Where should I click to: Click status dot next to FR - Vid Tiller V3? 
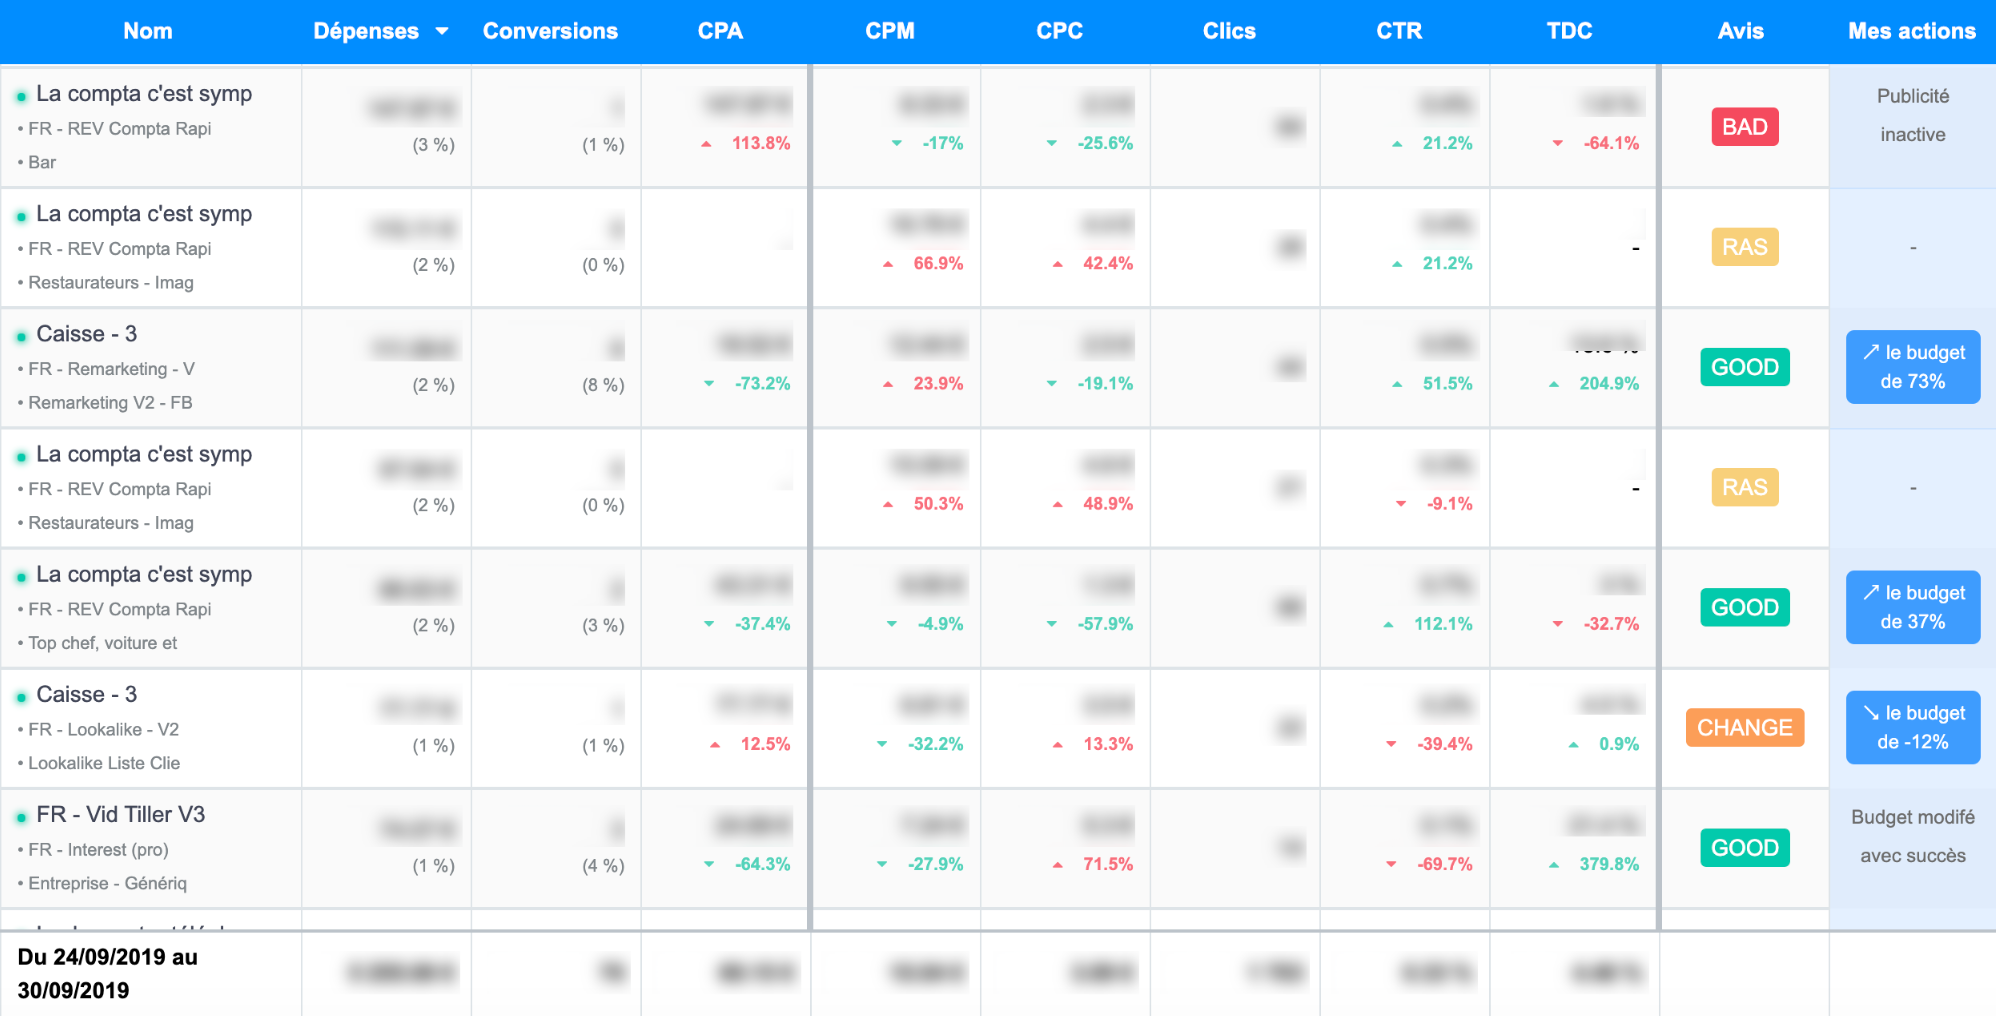click(21, 817)
